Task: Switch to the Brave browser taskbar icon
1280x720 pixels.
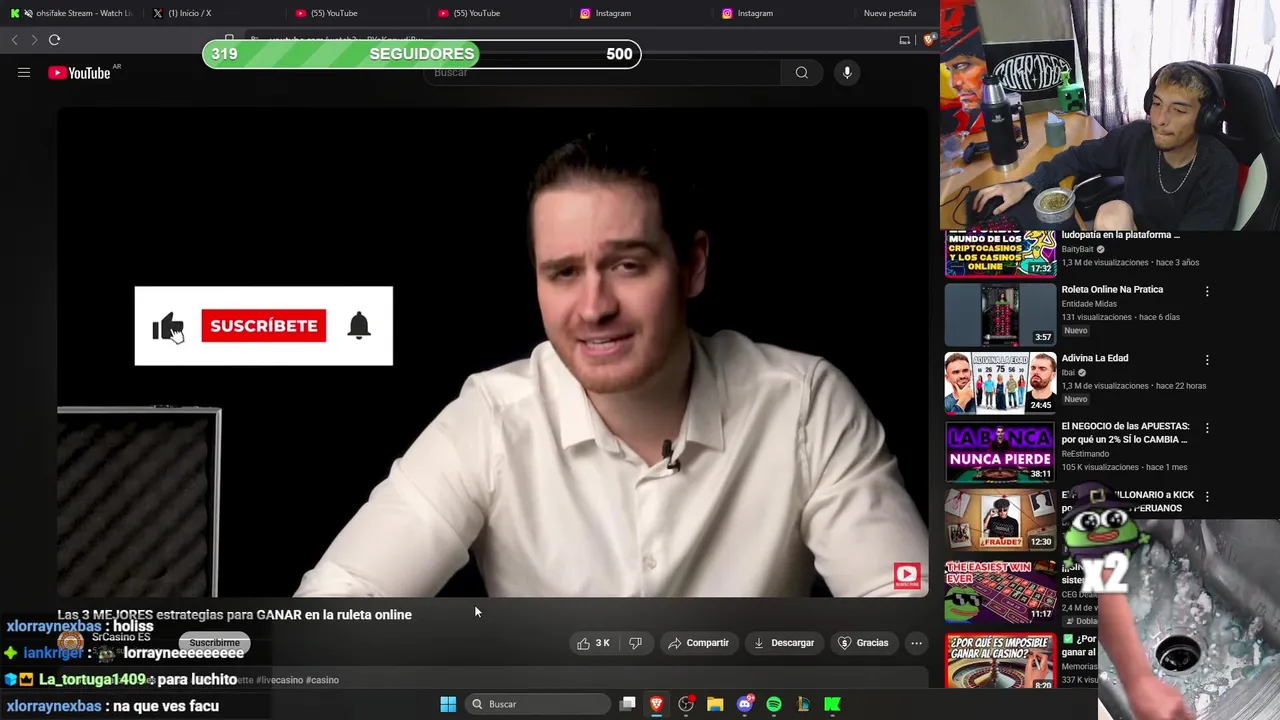Action: 657,704
